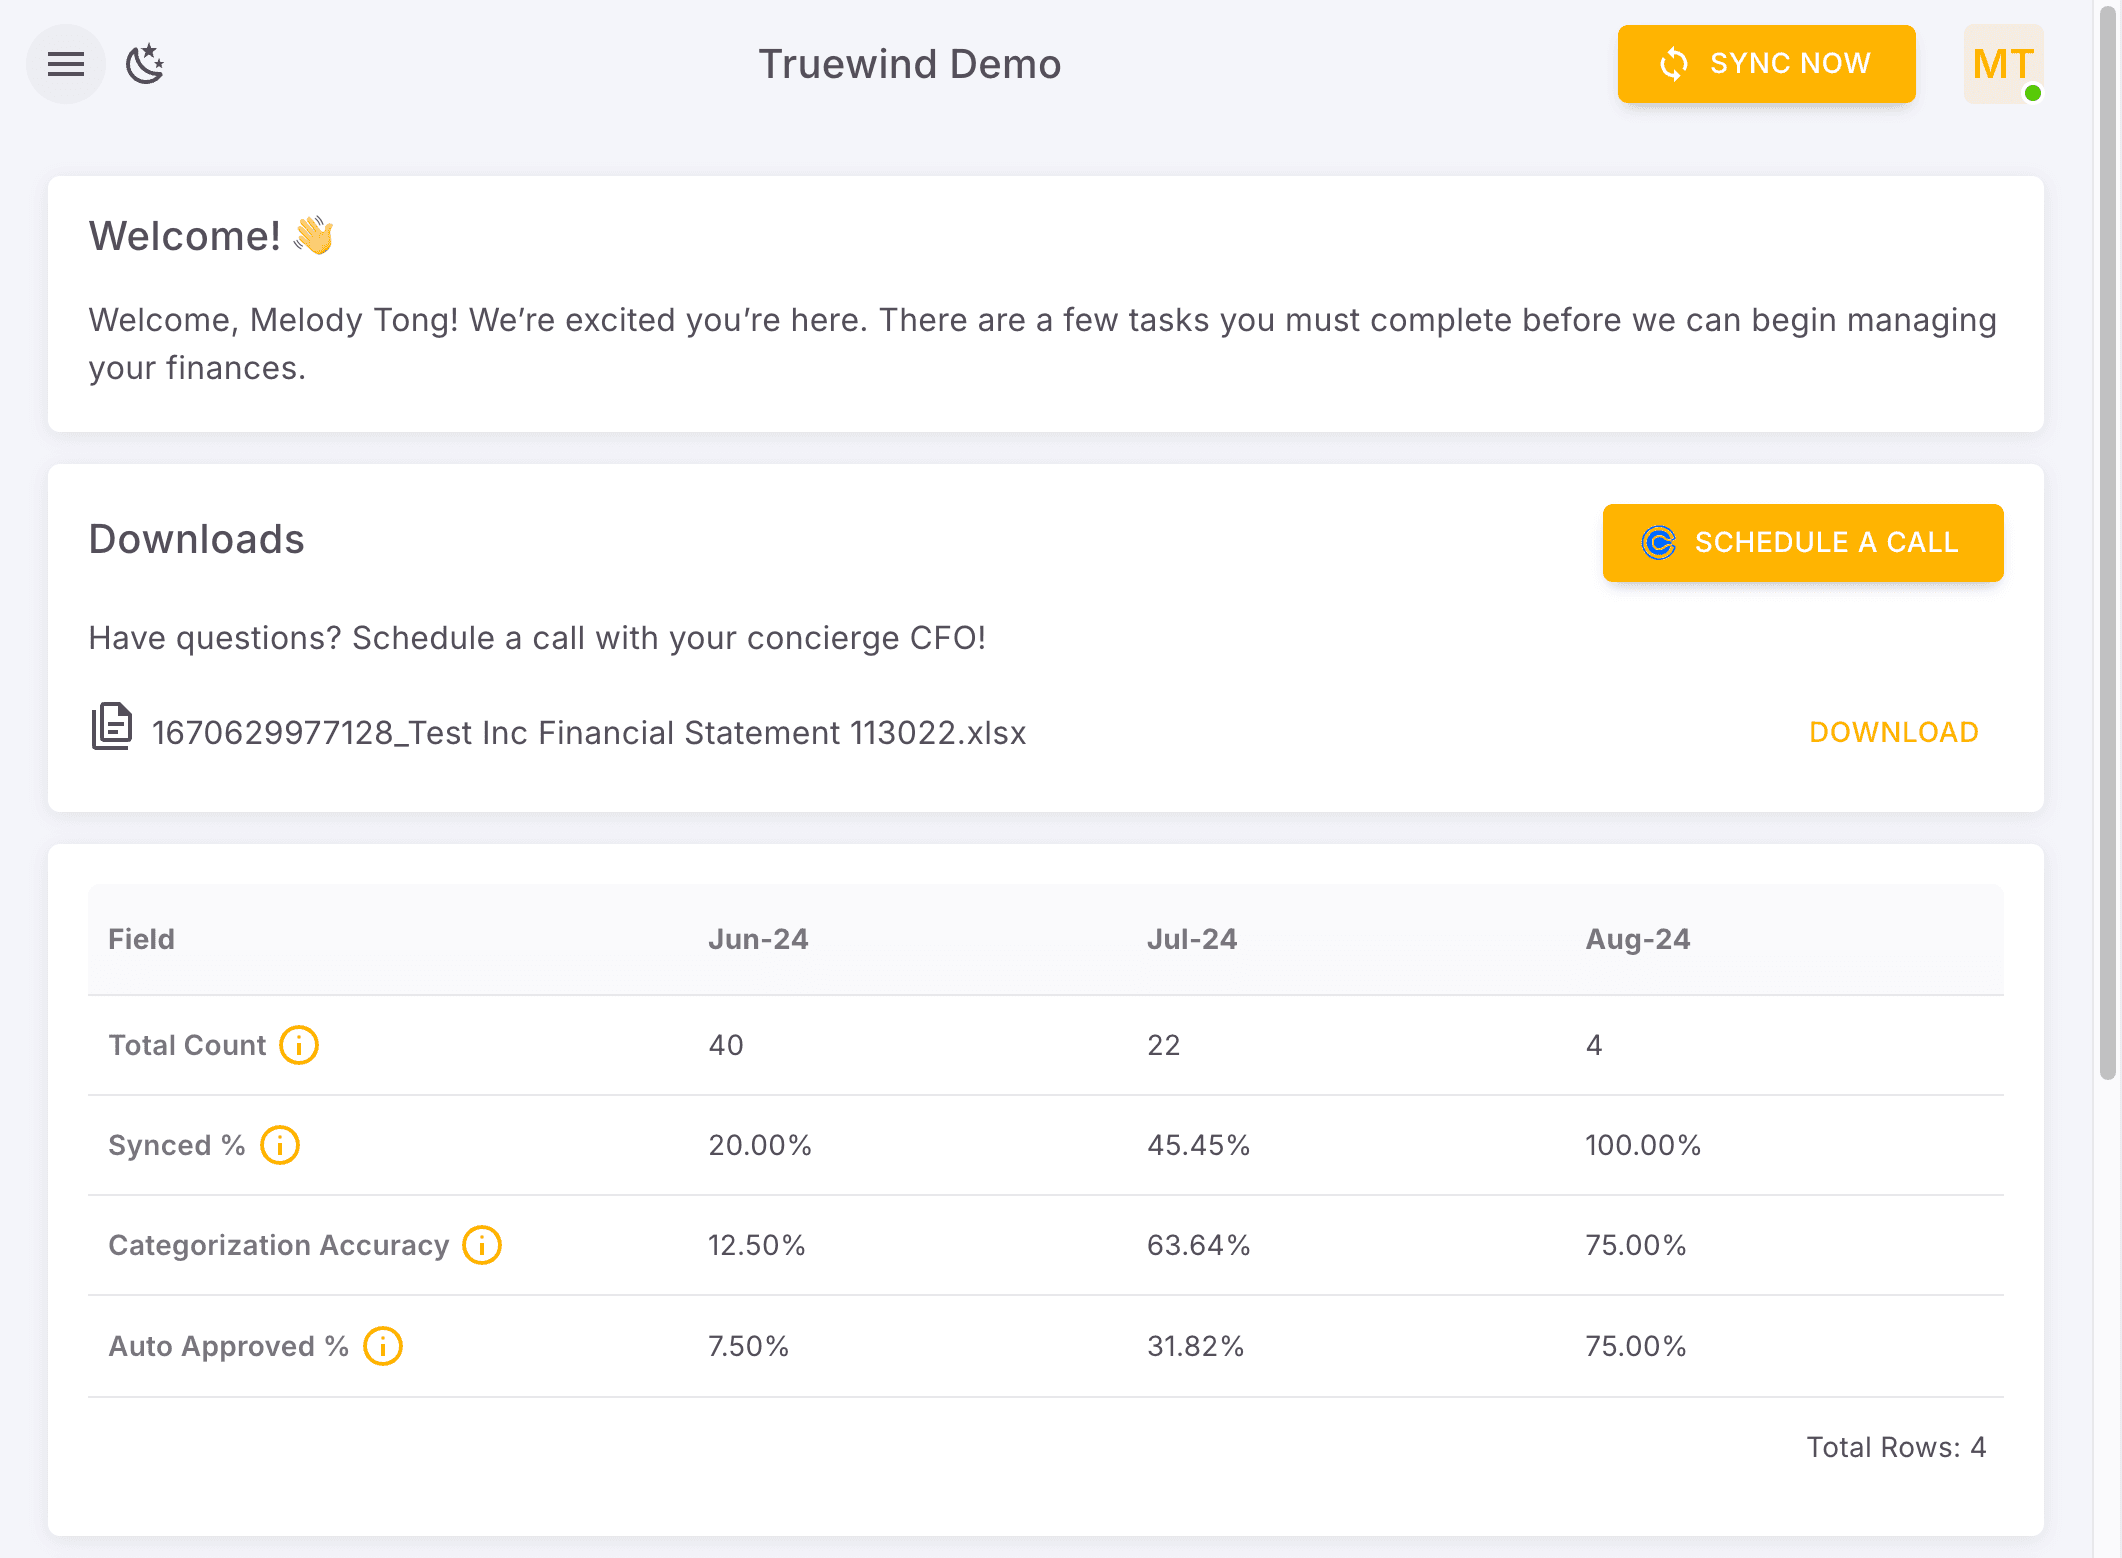Click the Synced % info icon

pos(280,1145)
